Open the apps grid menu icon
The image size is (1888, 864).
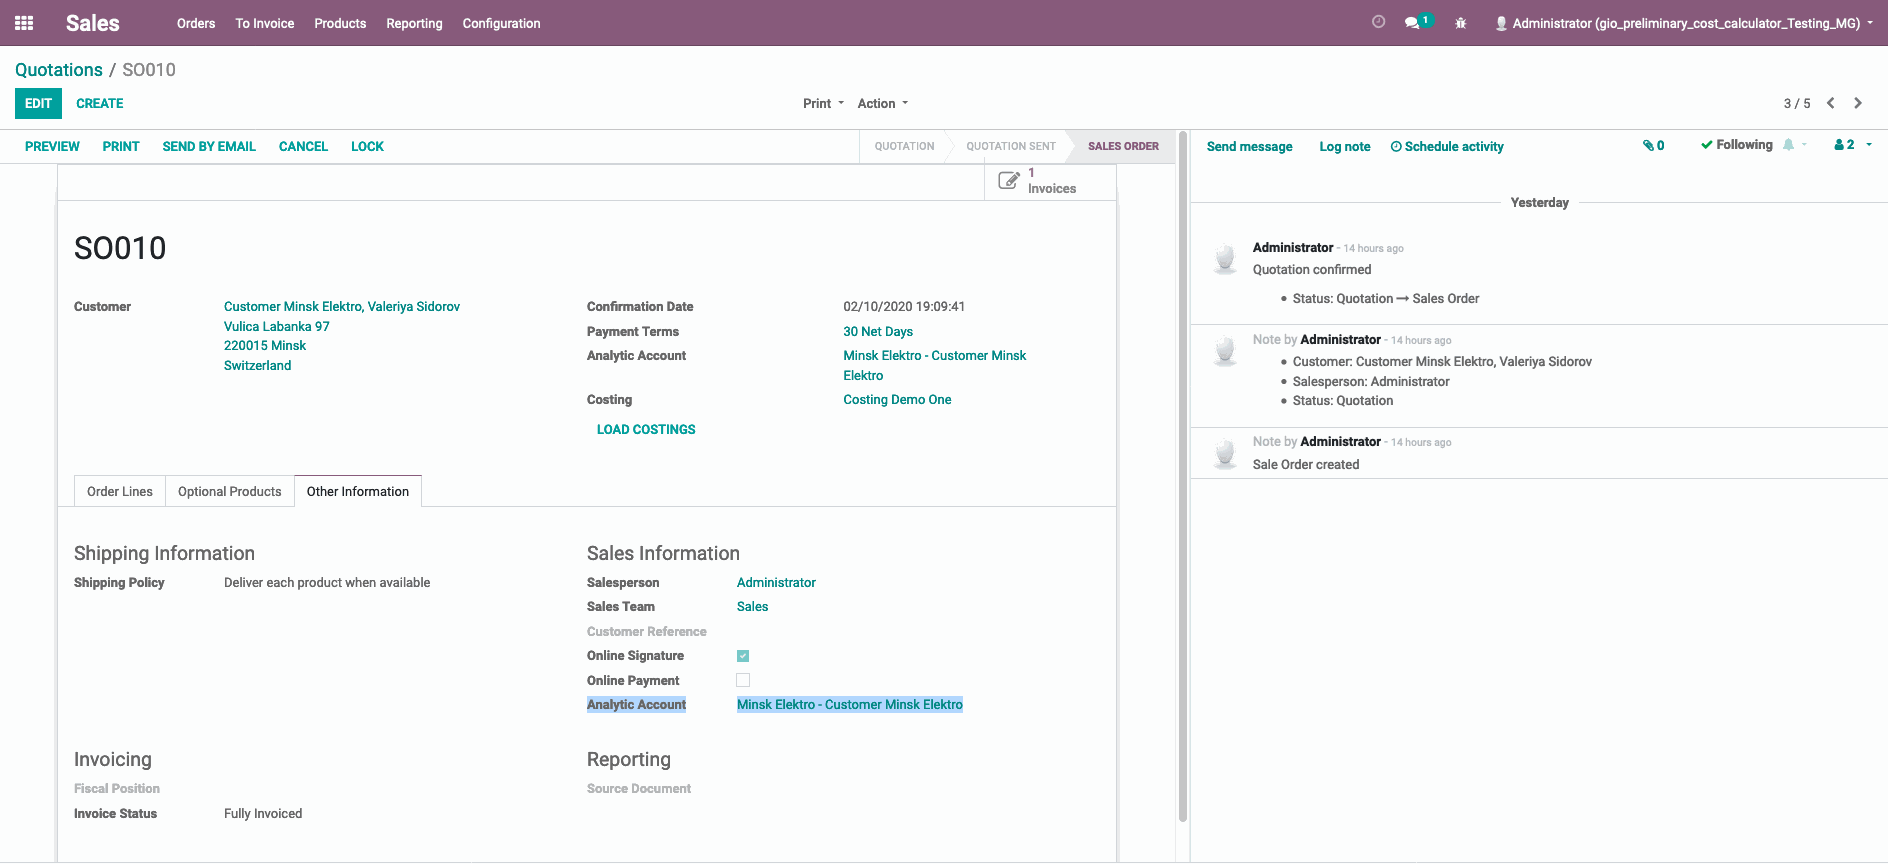click(24, 23)
